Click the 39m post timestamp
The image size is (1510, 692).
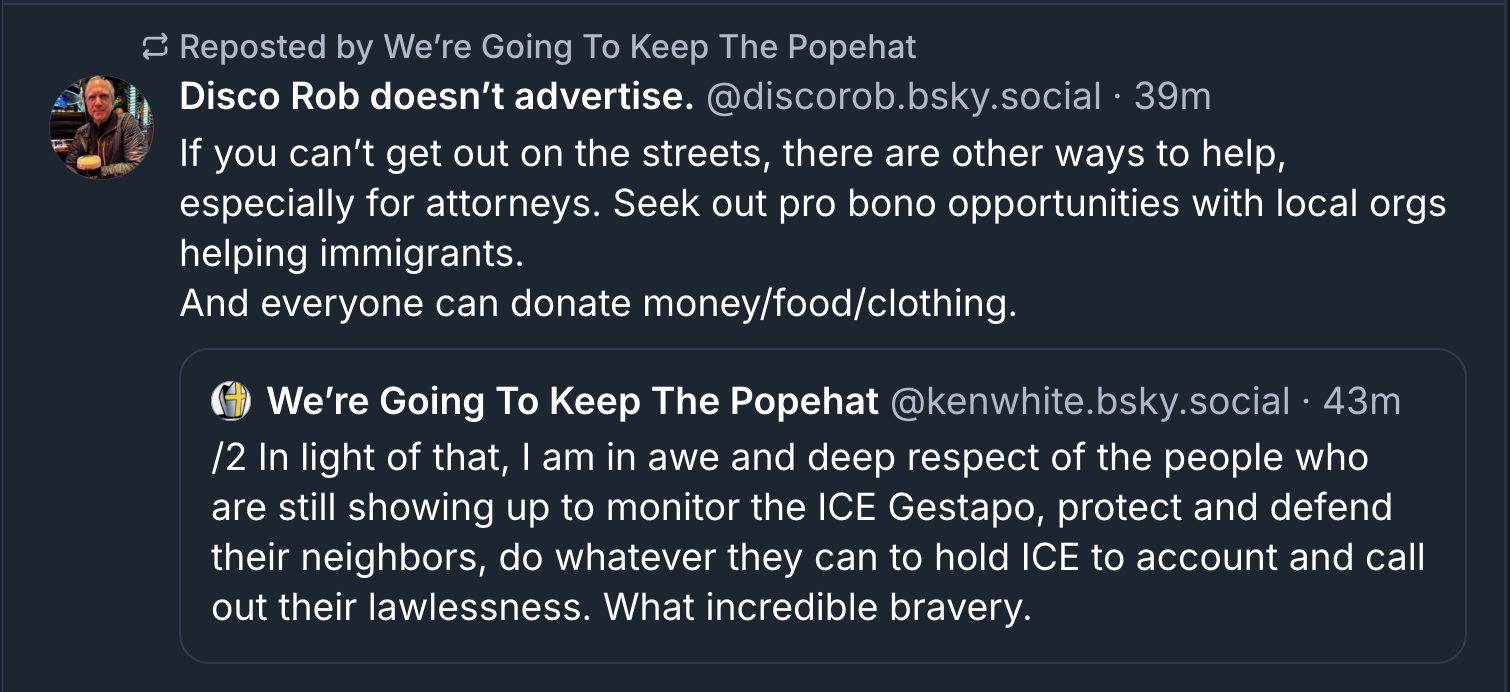tap(1172, 97)
